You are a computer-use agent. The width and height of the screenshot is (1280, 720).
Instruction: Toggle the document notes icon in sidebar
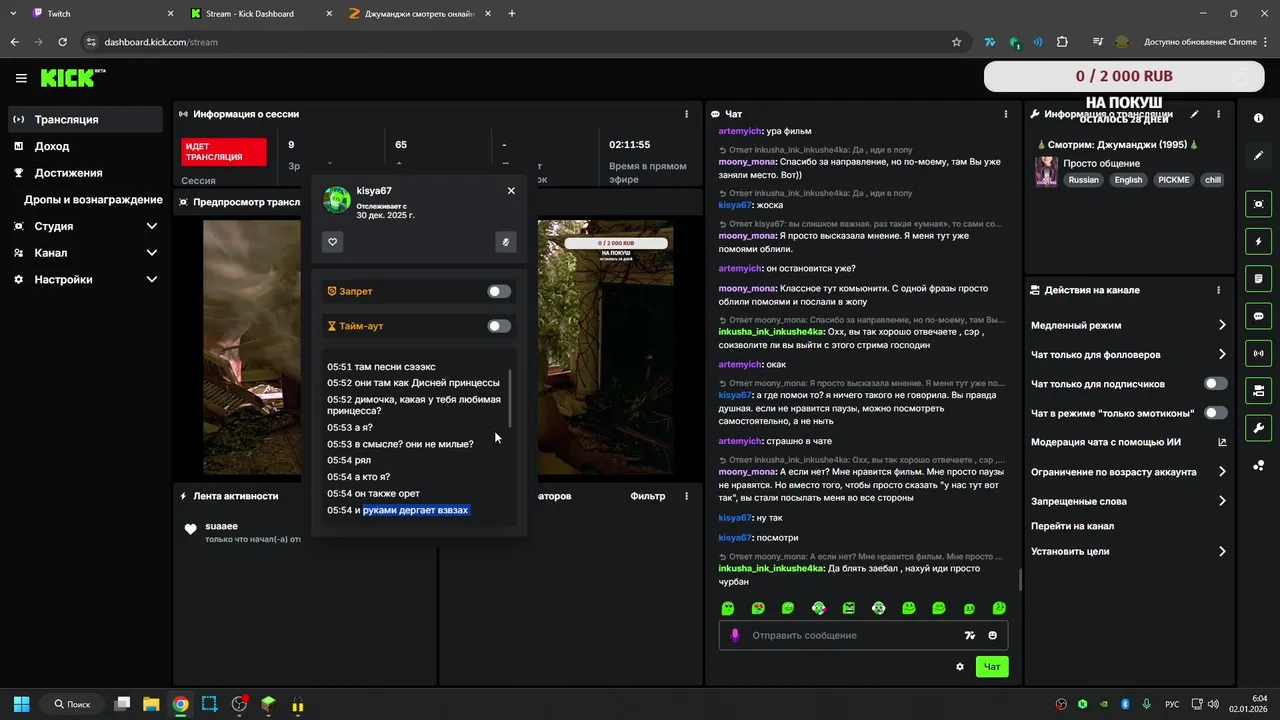point(1258,278)
